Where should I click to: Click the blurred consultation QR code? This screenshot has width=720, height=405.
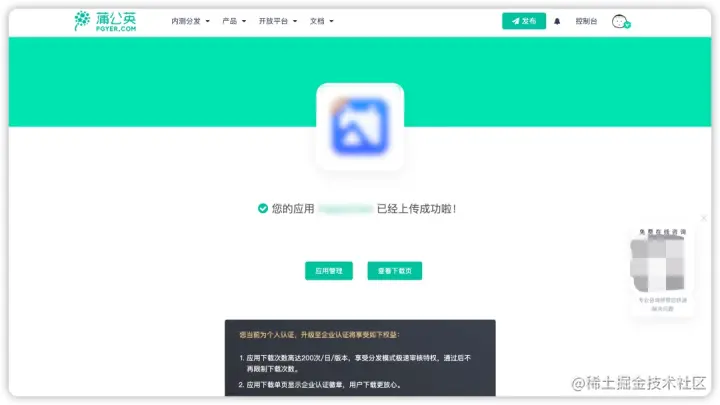point(658,265)
